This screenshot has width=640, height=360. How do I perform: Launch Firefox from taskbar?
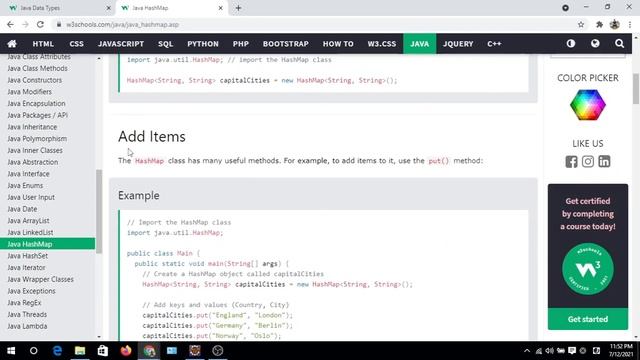pos(126,351)
